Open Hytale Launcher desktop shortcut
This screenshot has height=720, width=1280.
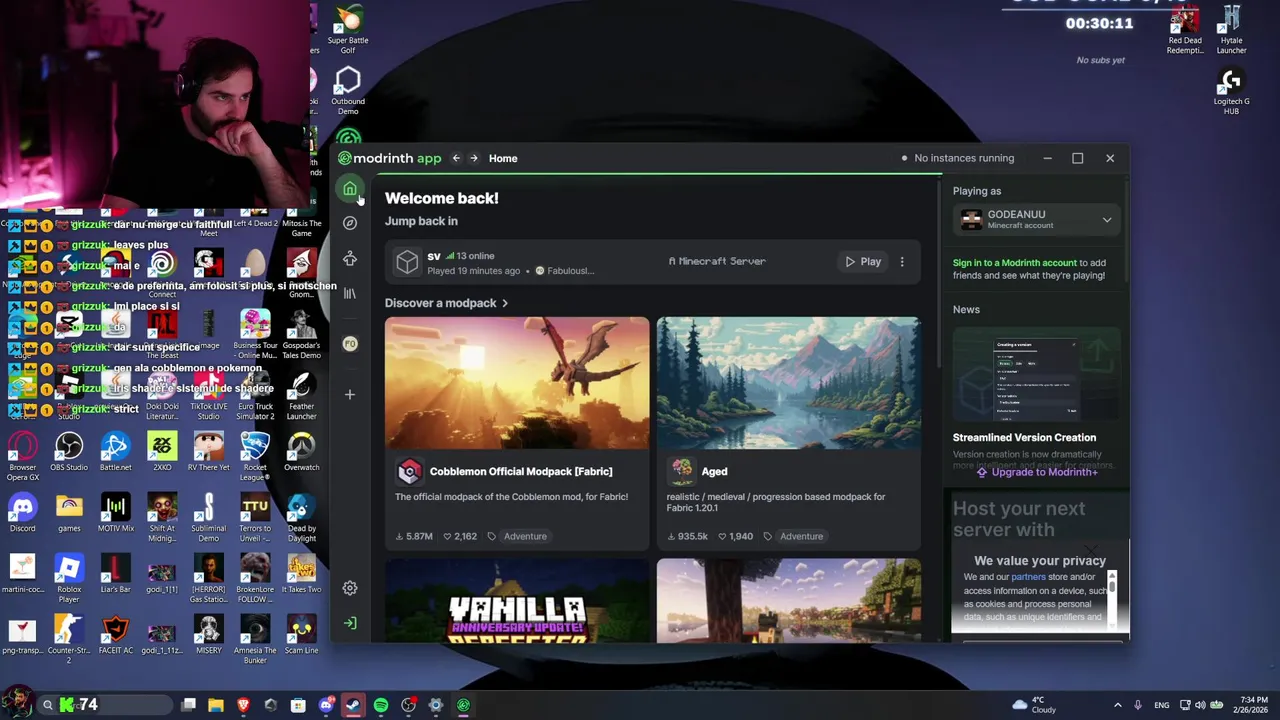click(1231, 30)
